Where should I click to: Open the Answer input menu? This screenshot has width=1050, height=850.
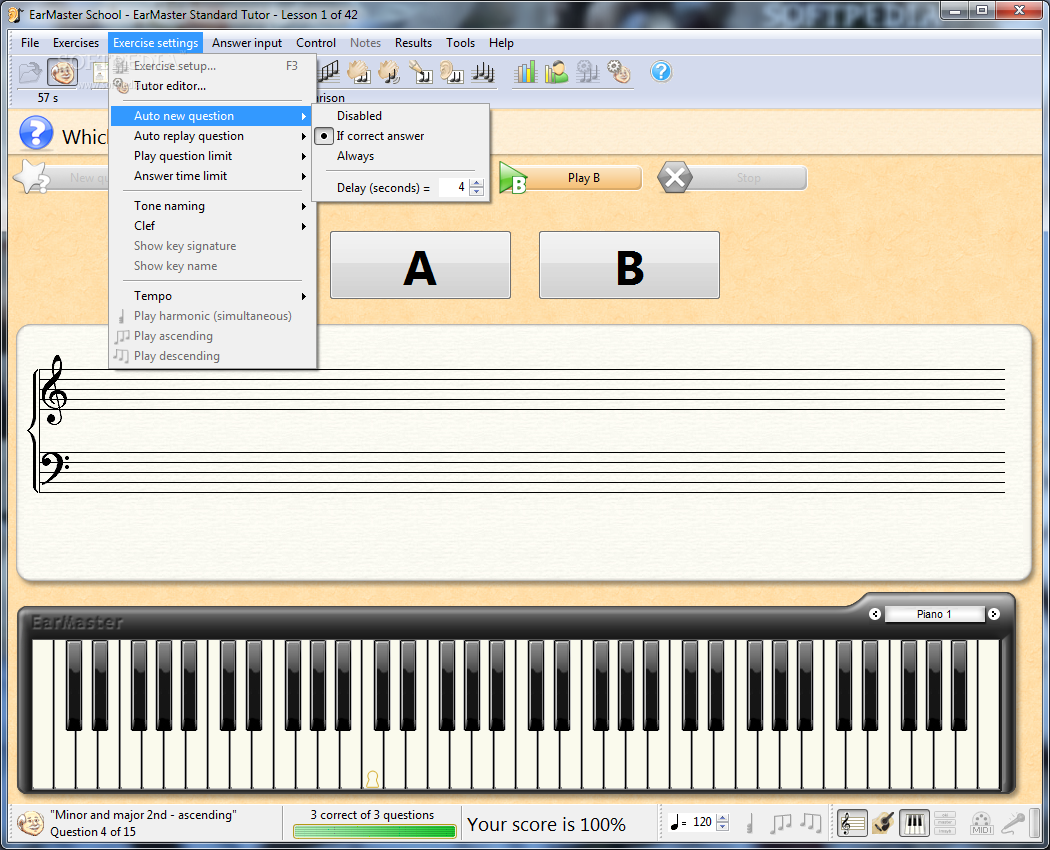point(247,43)
